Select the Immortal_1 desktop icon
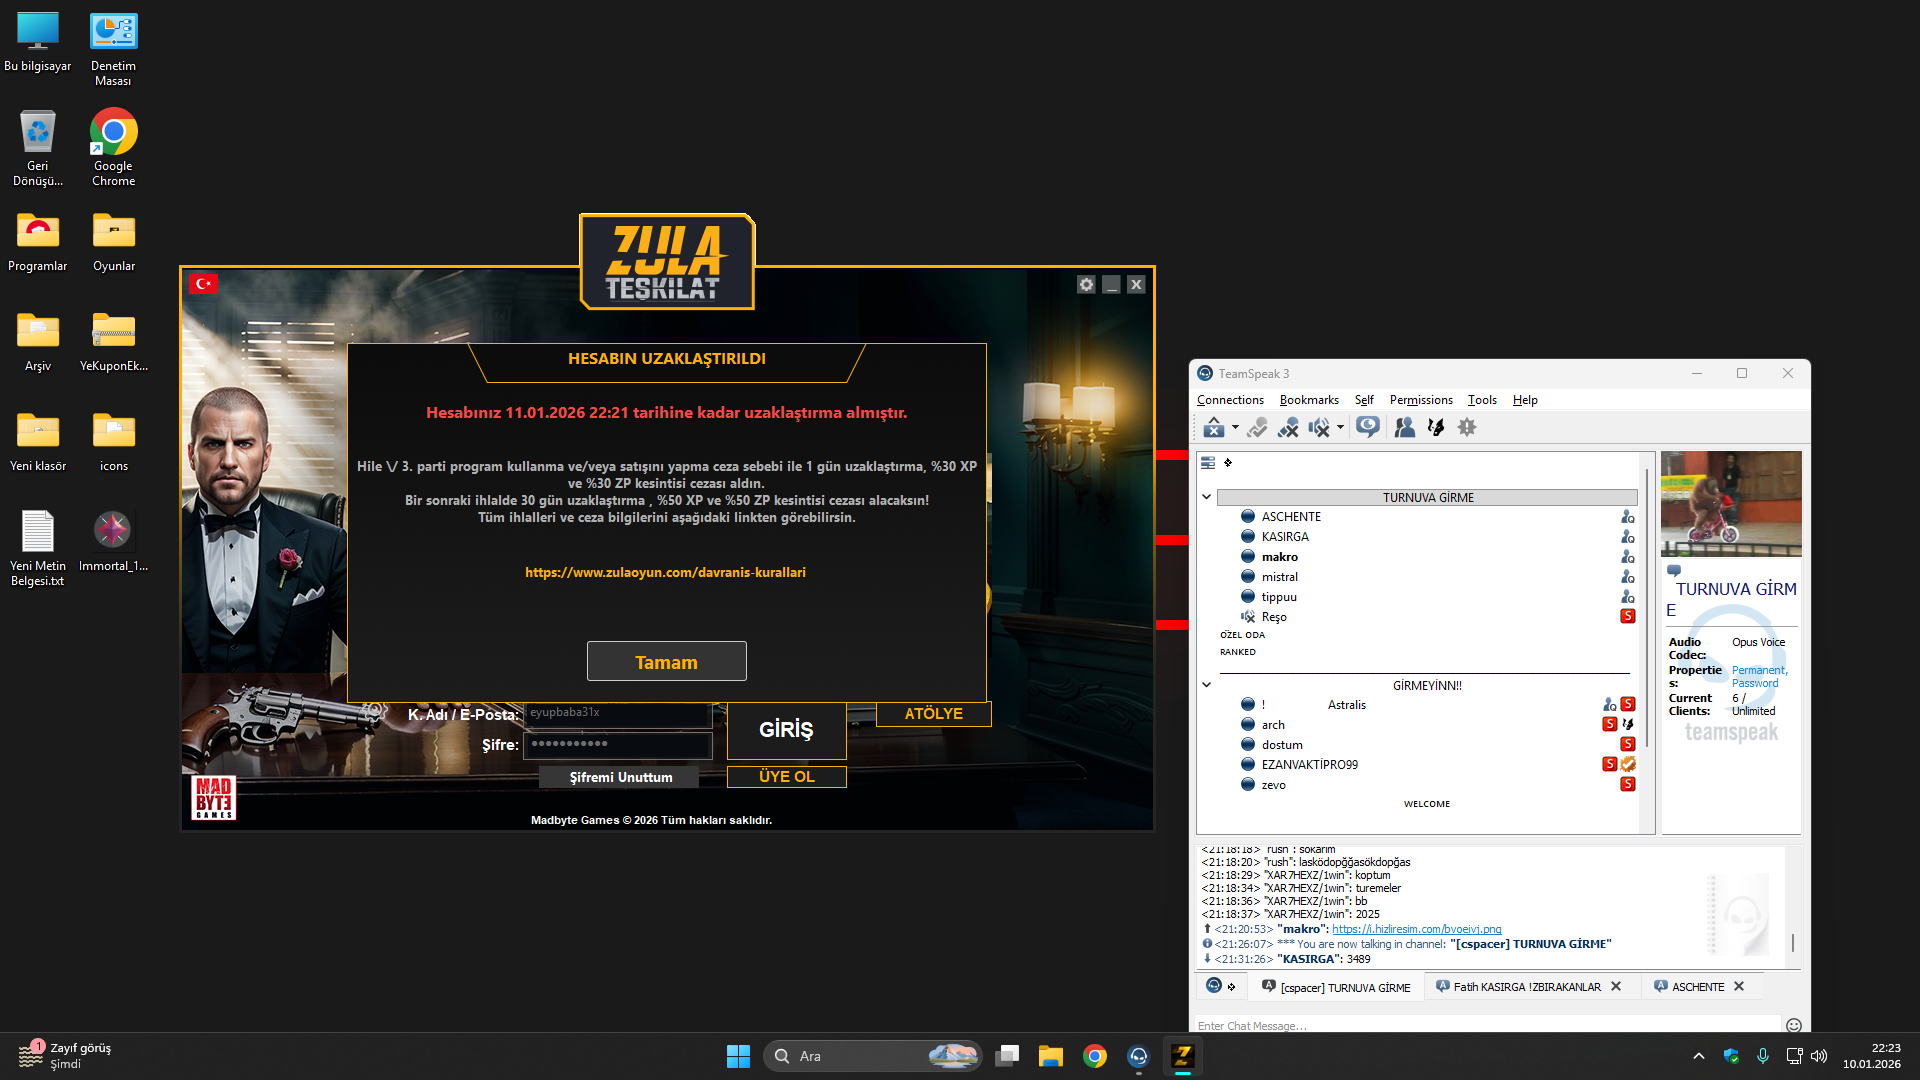 click(x=113, y=541)
